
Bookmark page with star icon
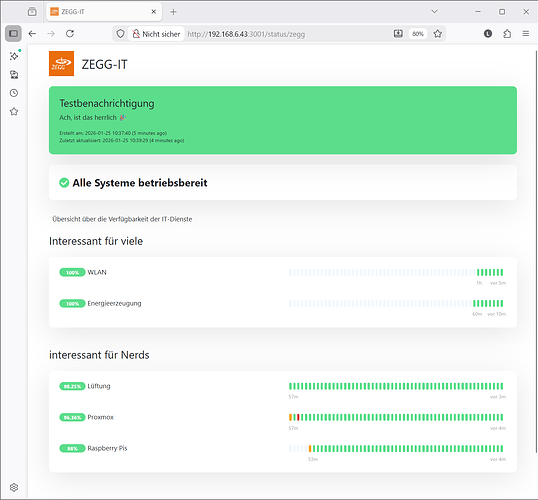point(437,34)
